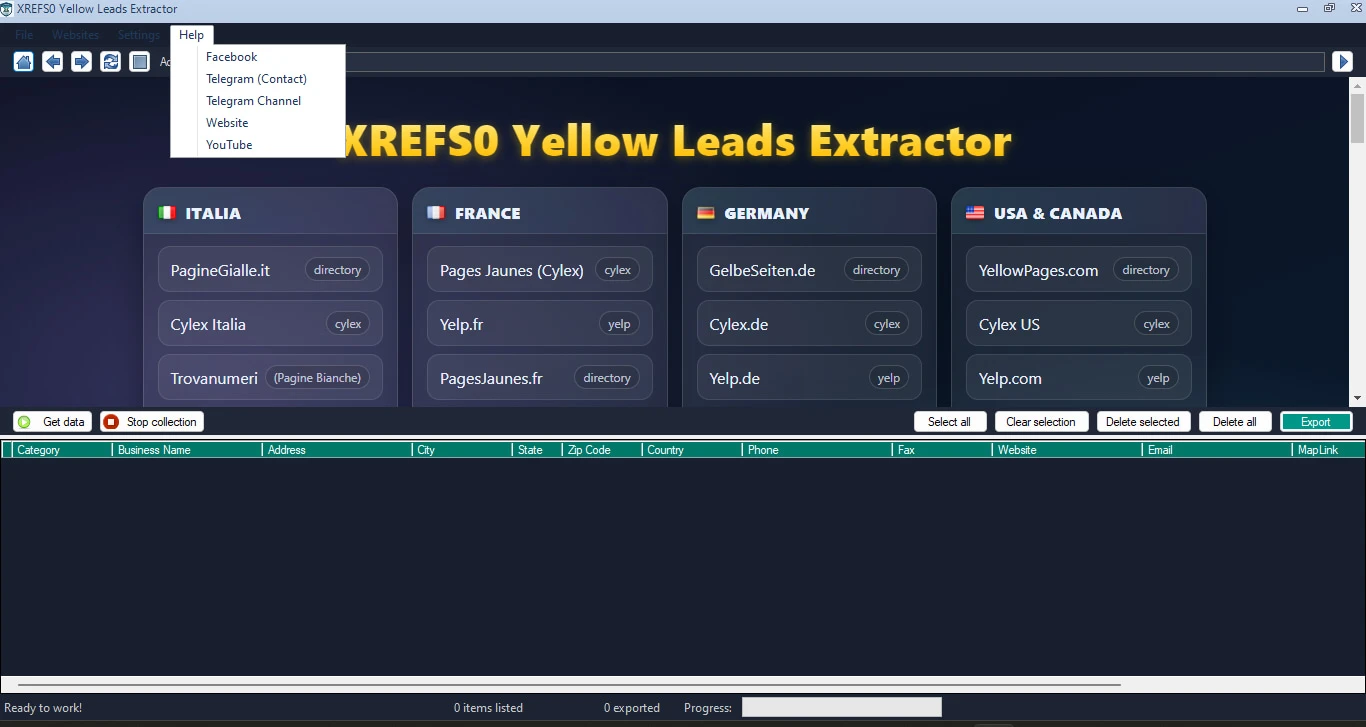Click the stop loading square icon

click(139, 62)
